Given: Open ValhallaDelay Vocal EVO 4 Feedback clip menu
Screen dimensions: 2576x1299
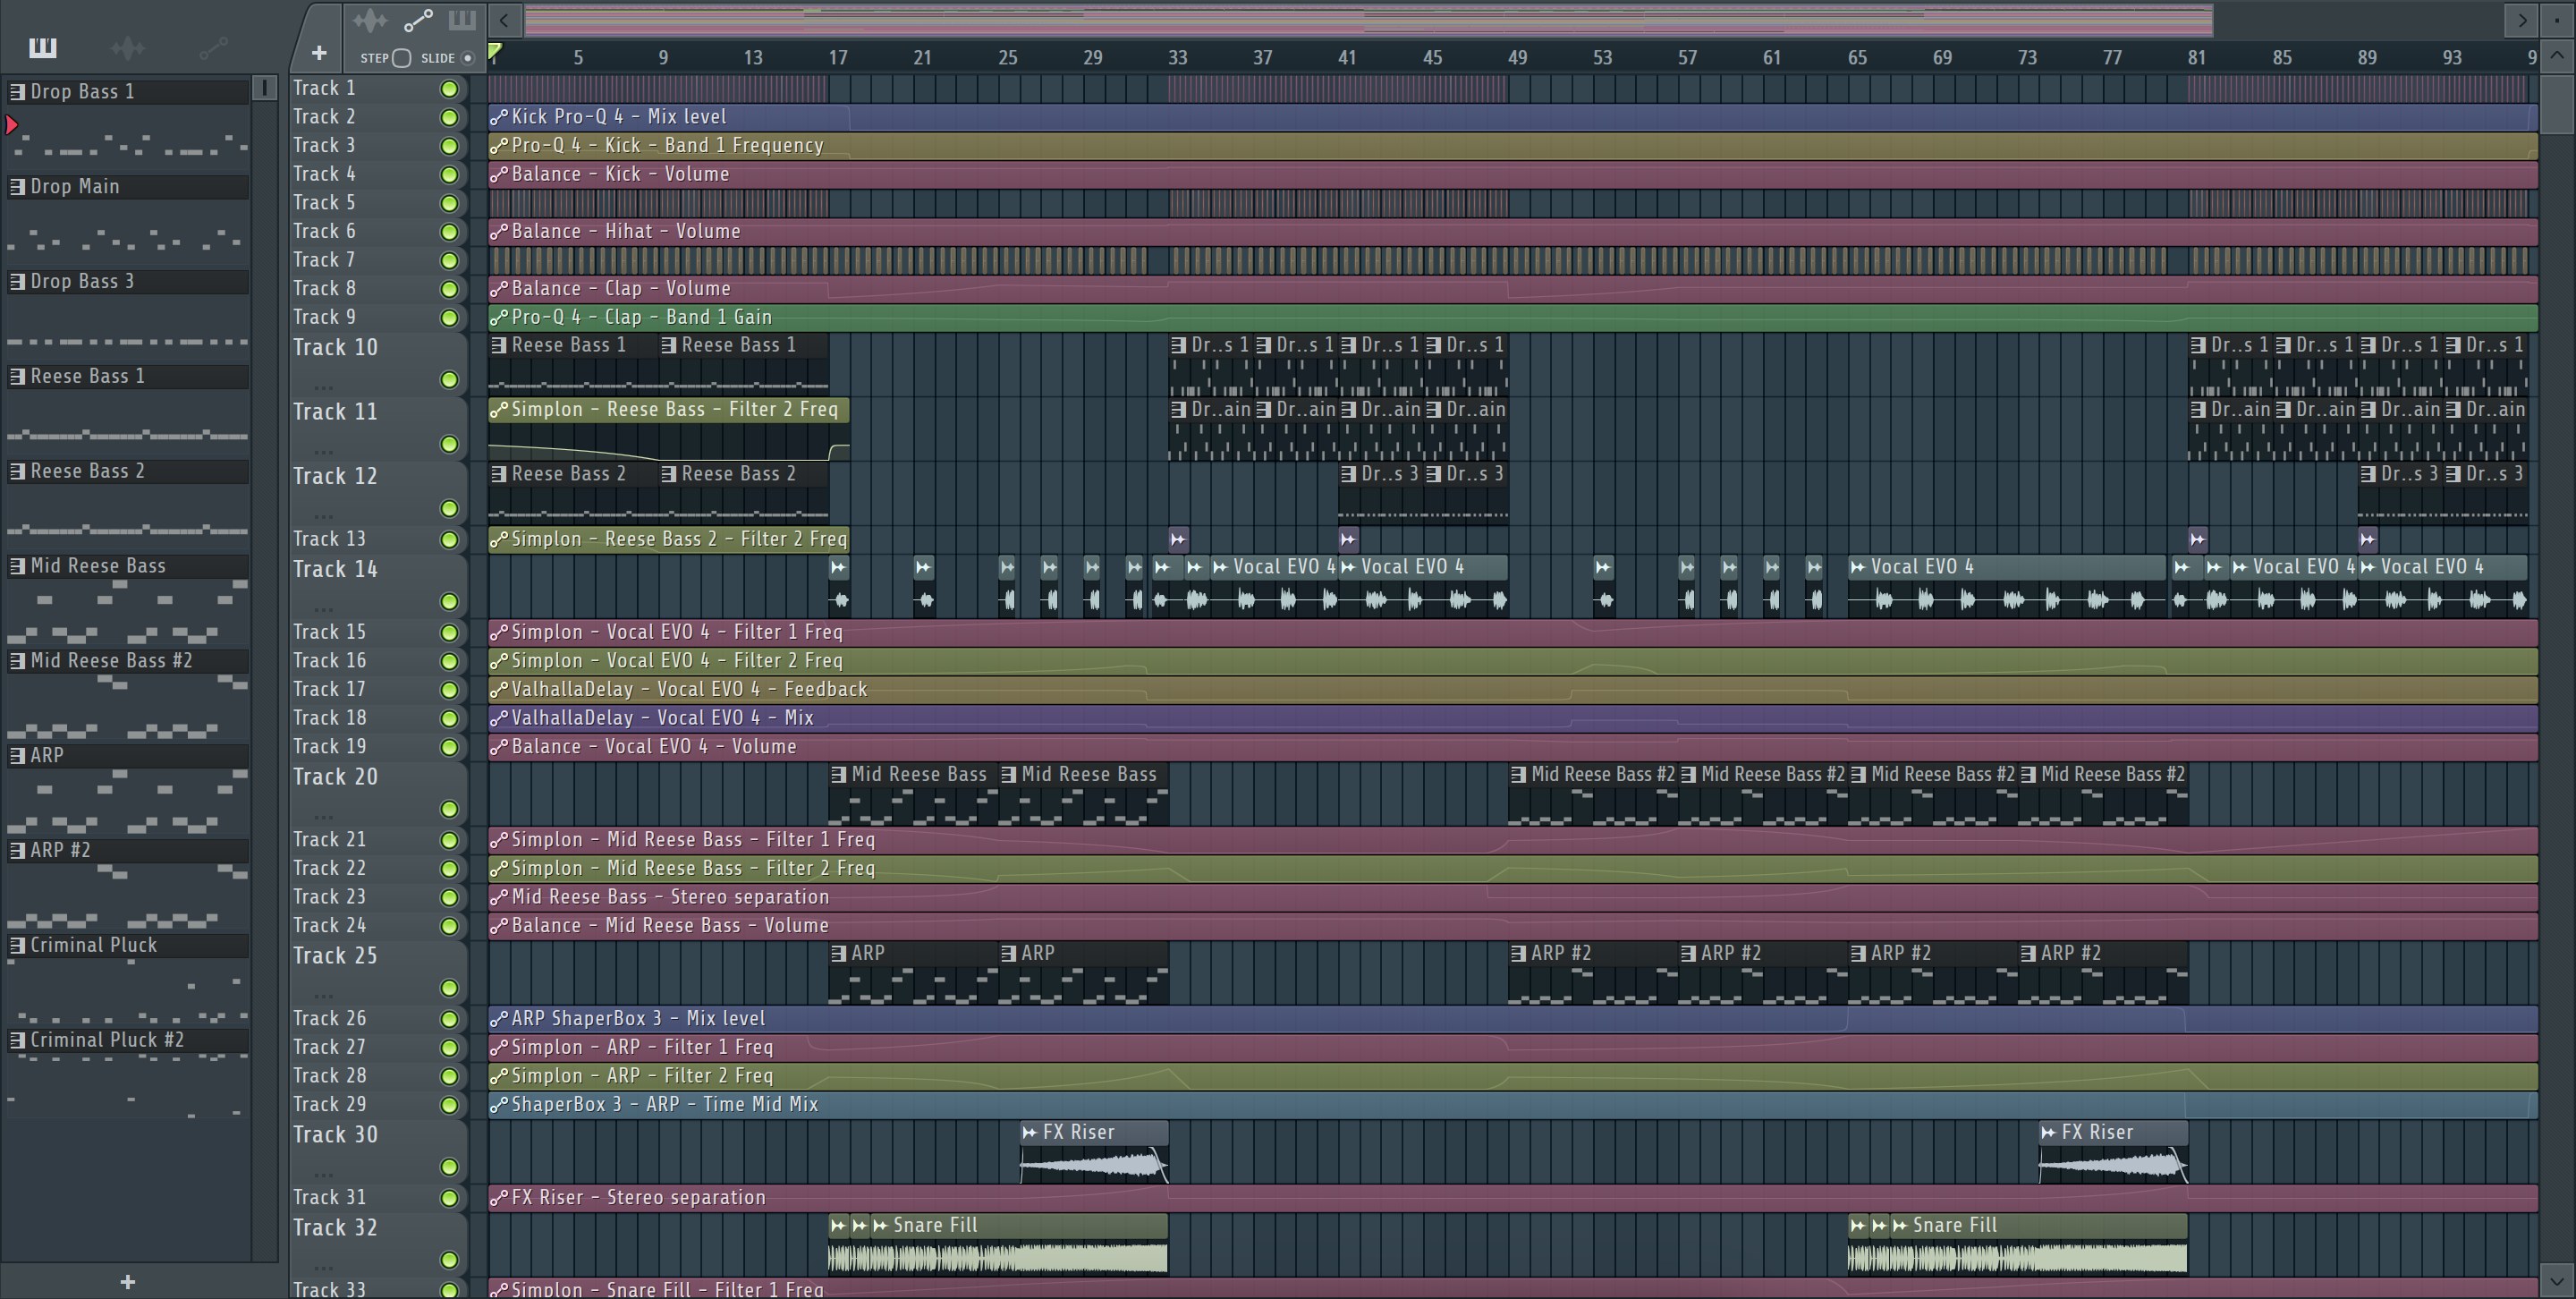Looking at the screenshot, I should click(499, 690).
